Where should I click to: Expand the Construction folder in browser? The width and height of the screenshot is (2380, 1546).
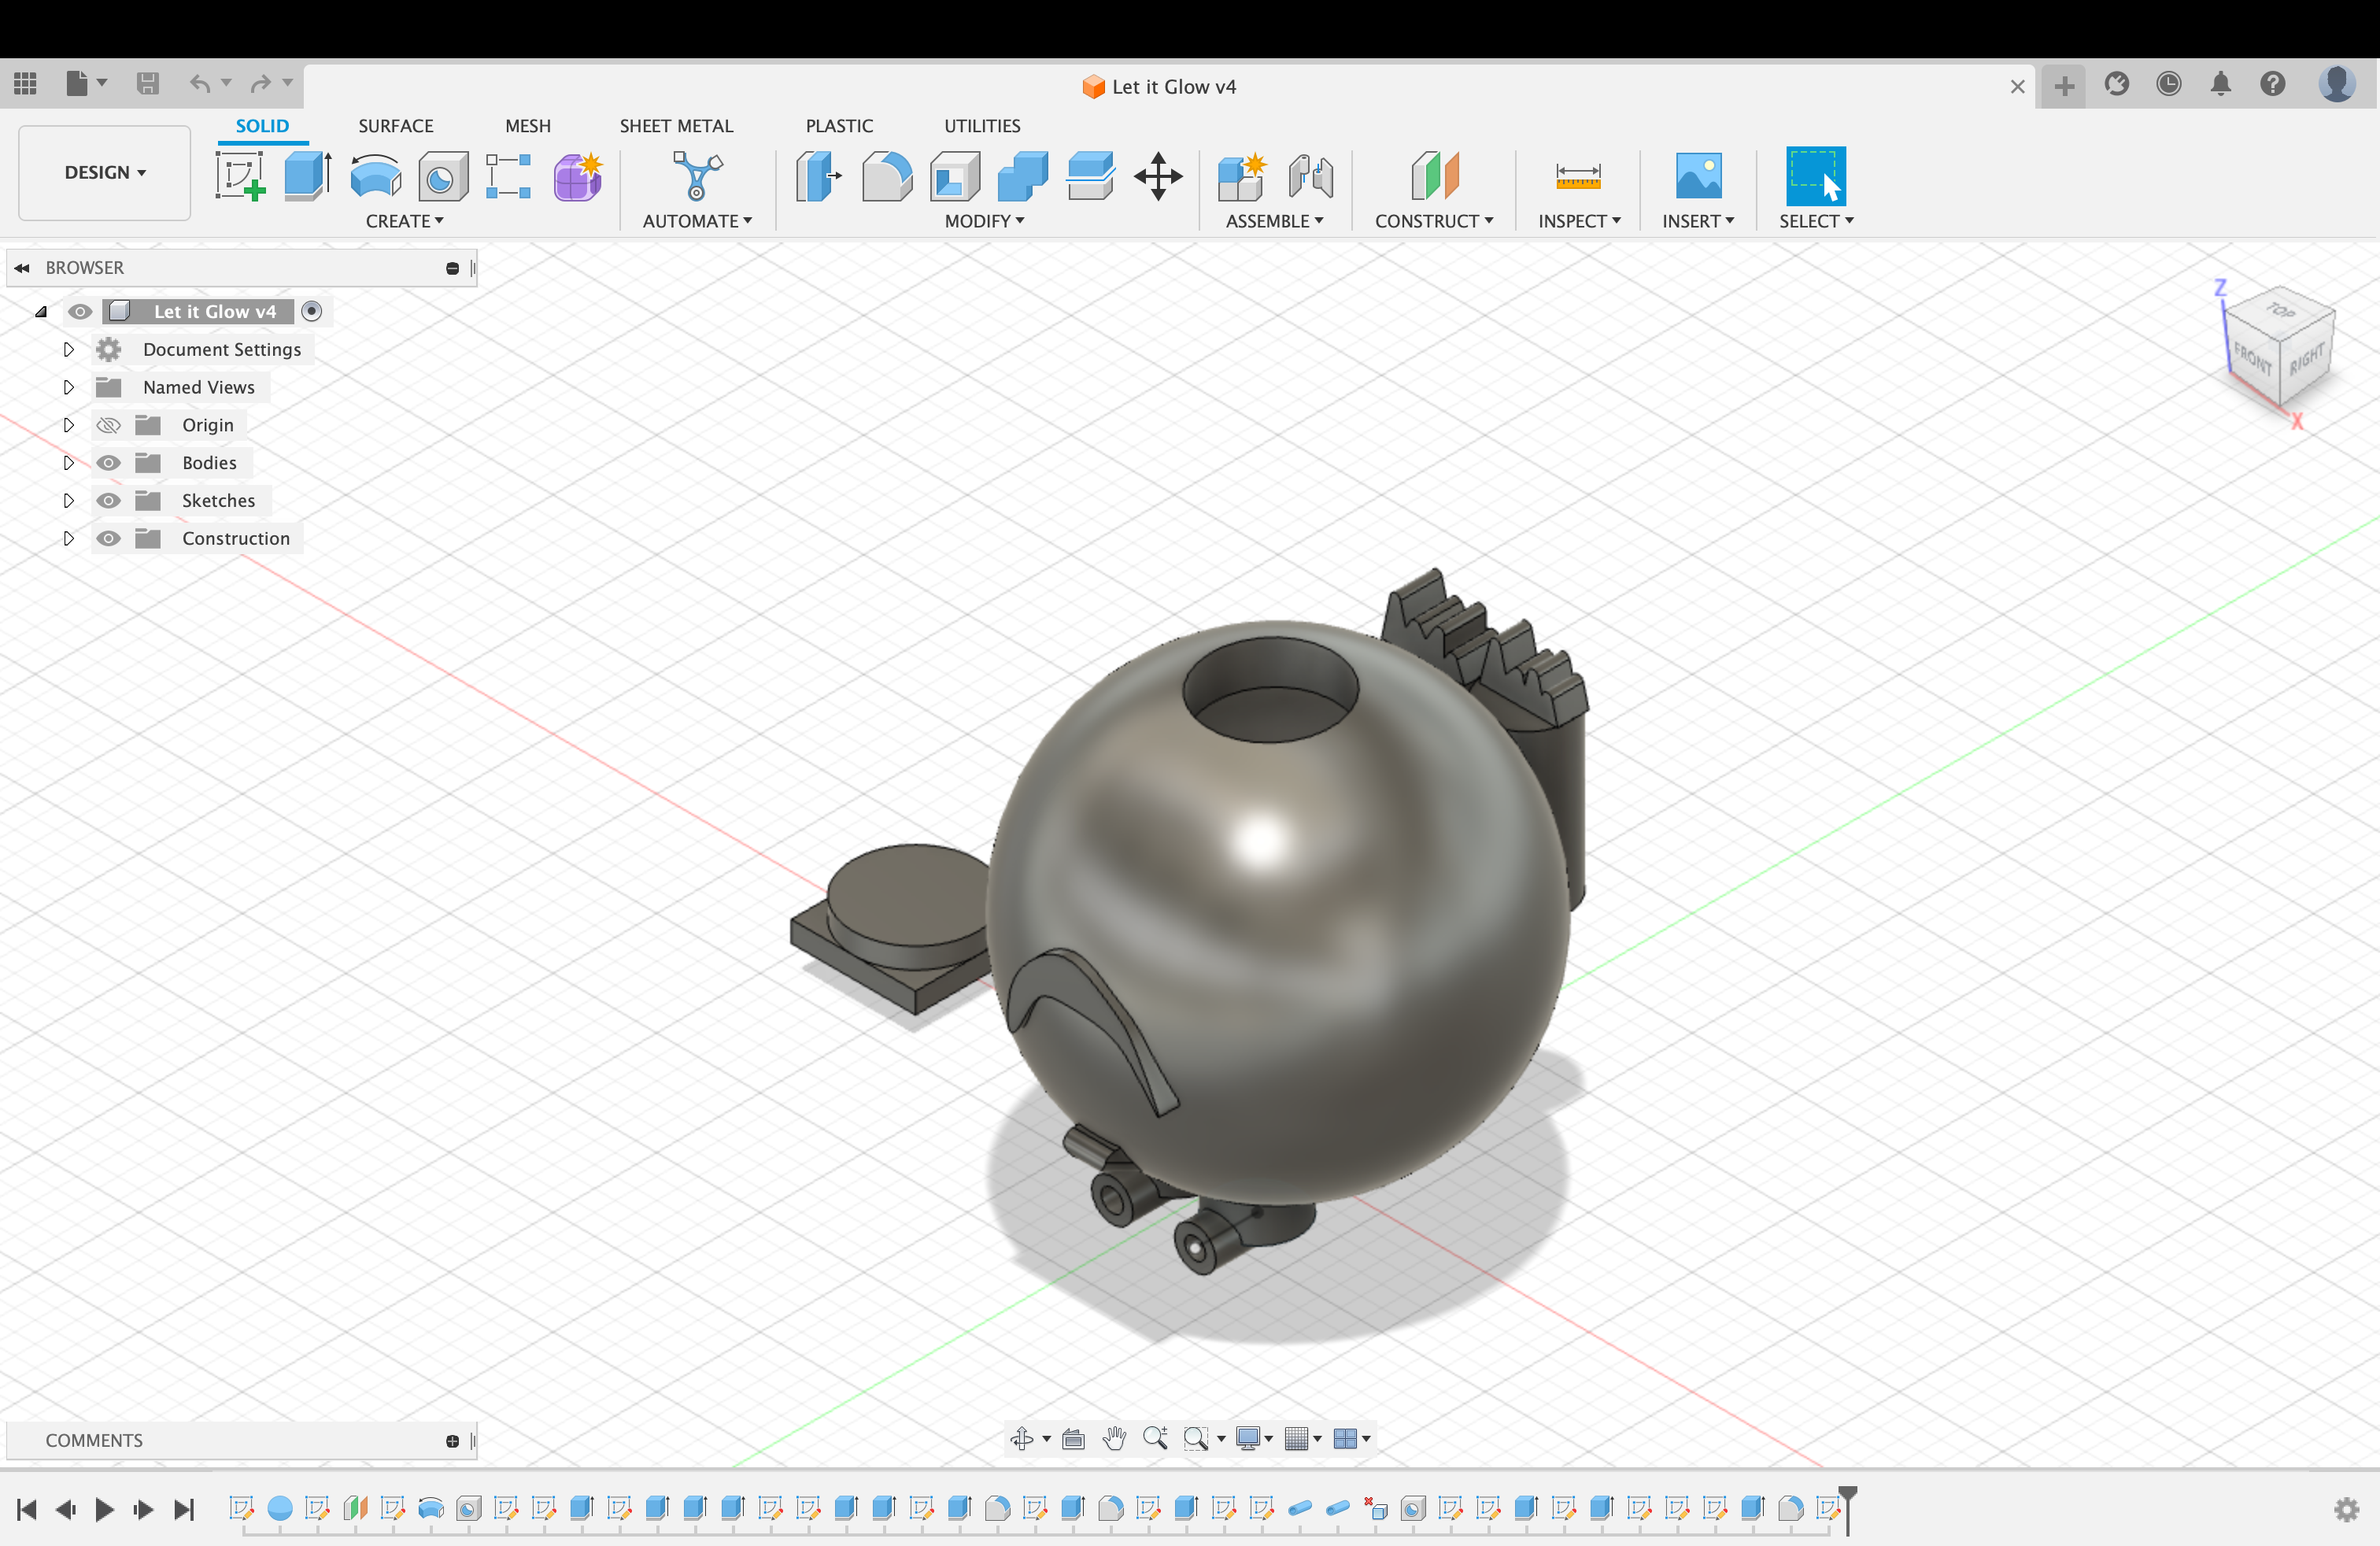point(68,538)
